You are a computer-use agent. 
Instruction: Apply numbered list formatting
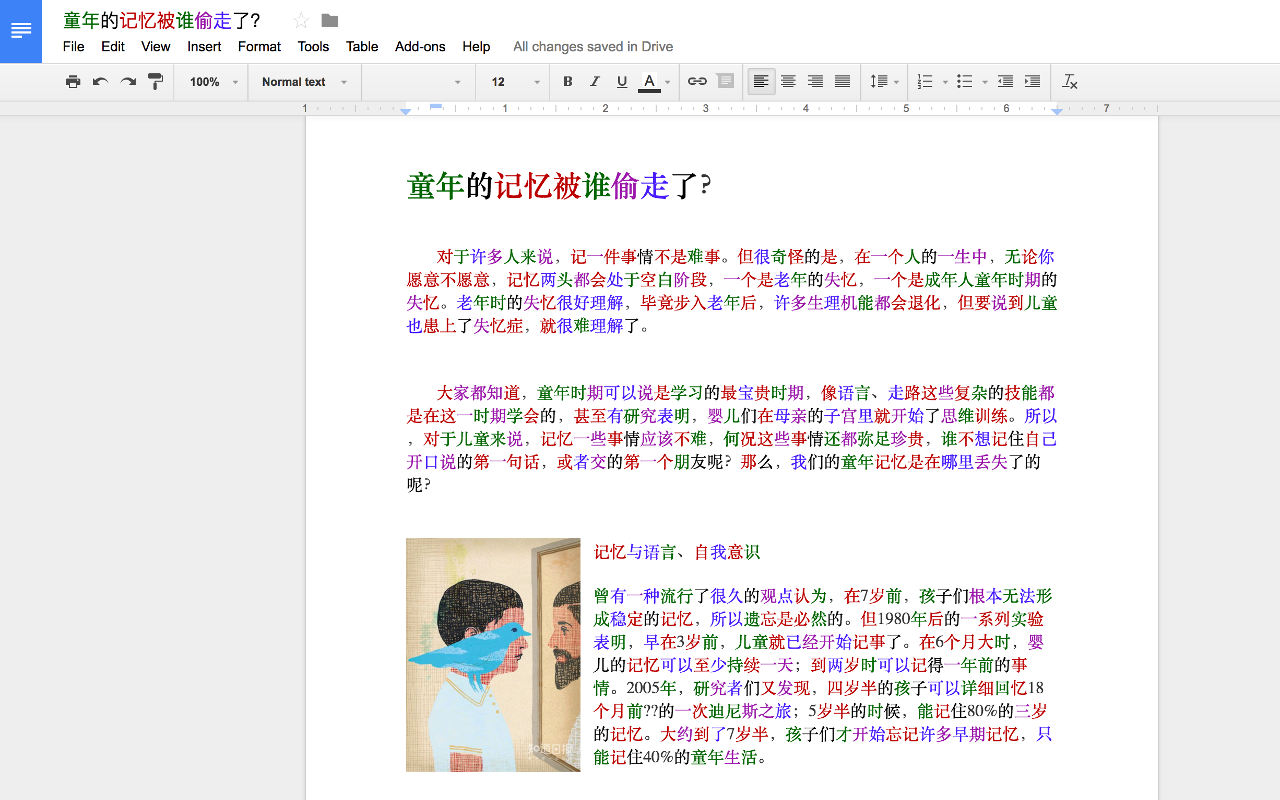925,81
